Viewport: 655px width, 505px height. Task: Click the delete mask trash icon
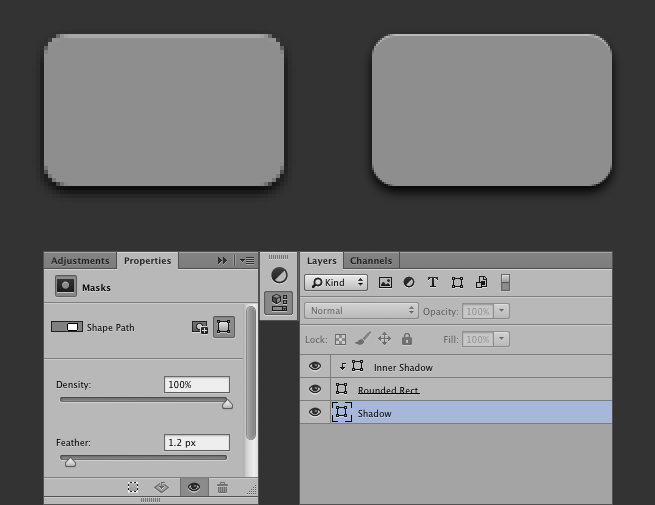tap(222, 487)
